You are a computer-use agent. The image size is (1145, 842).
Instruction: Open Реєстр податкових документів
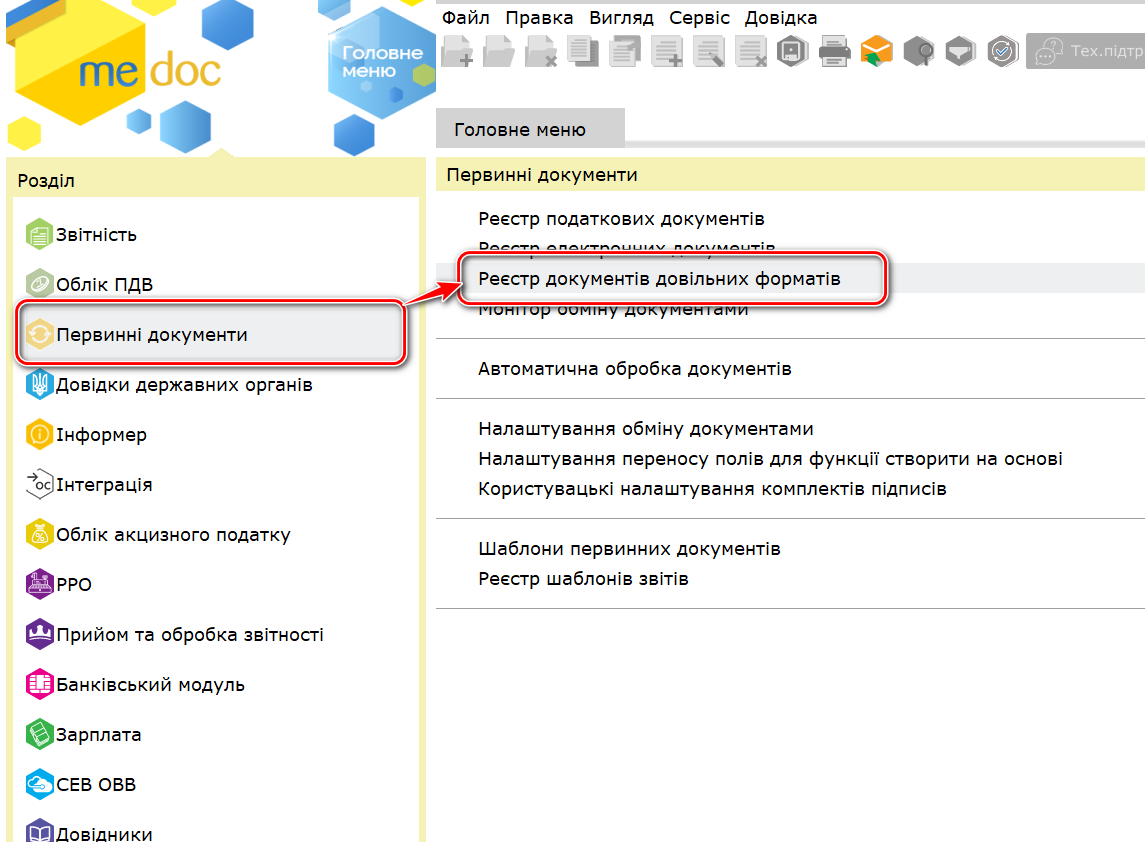pyautogui.click(x=621, y=219)
